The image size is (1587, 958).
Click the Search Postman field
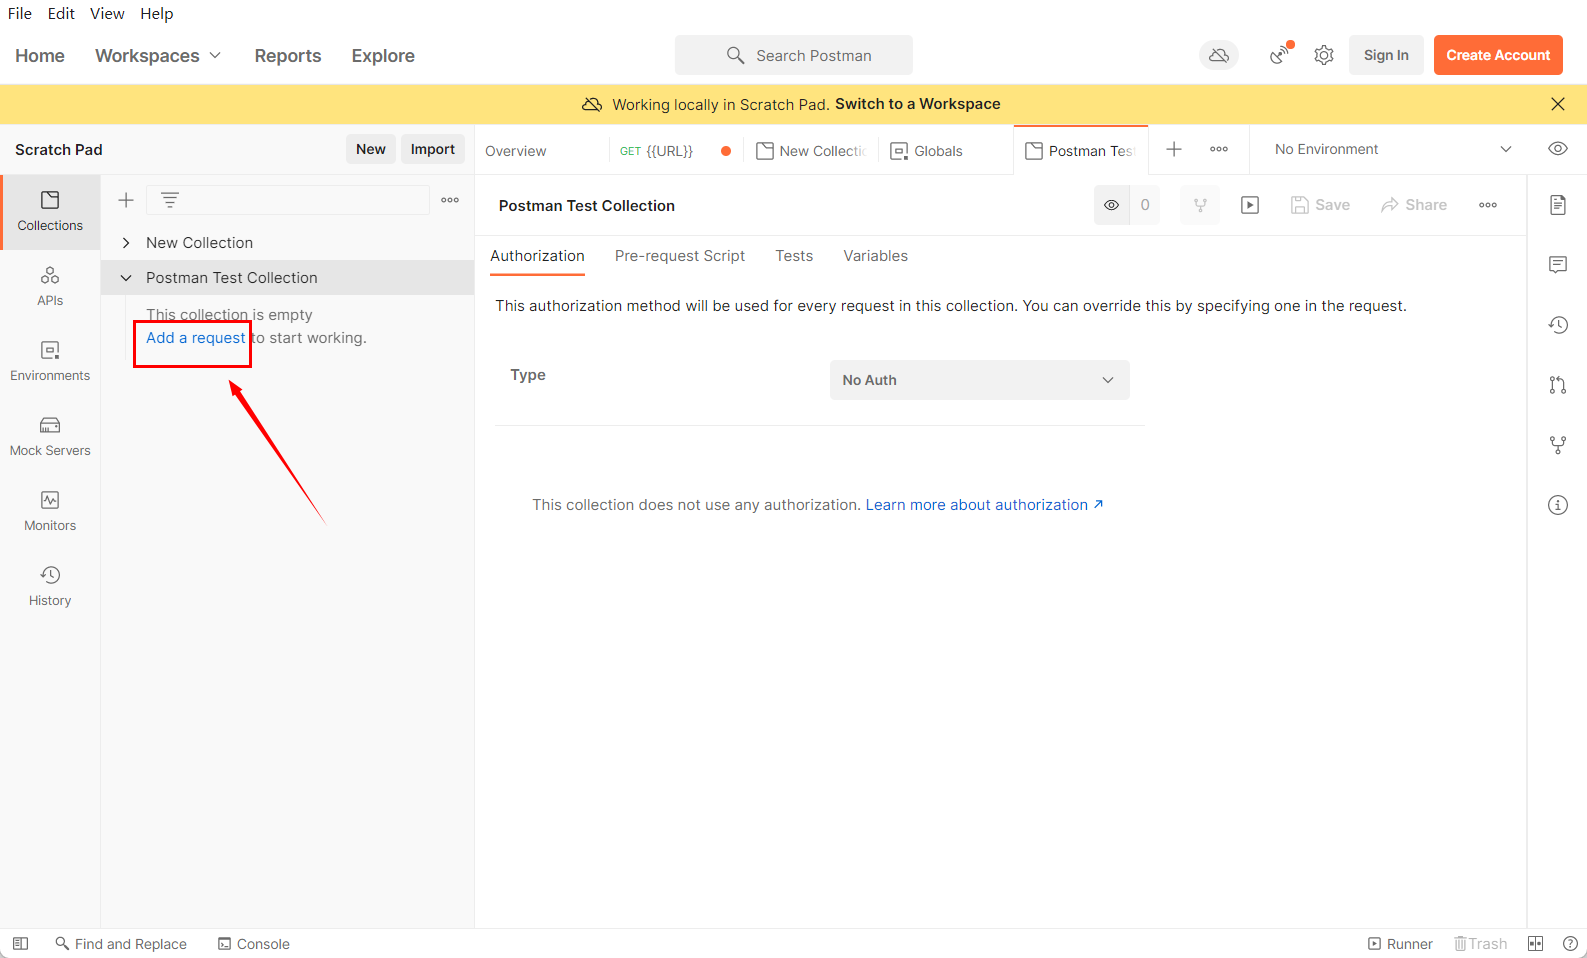(794, 55)
